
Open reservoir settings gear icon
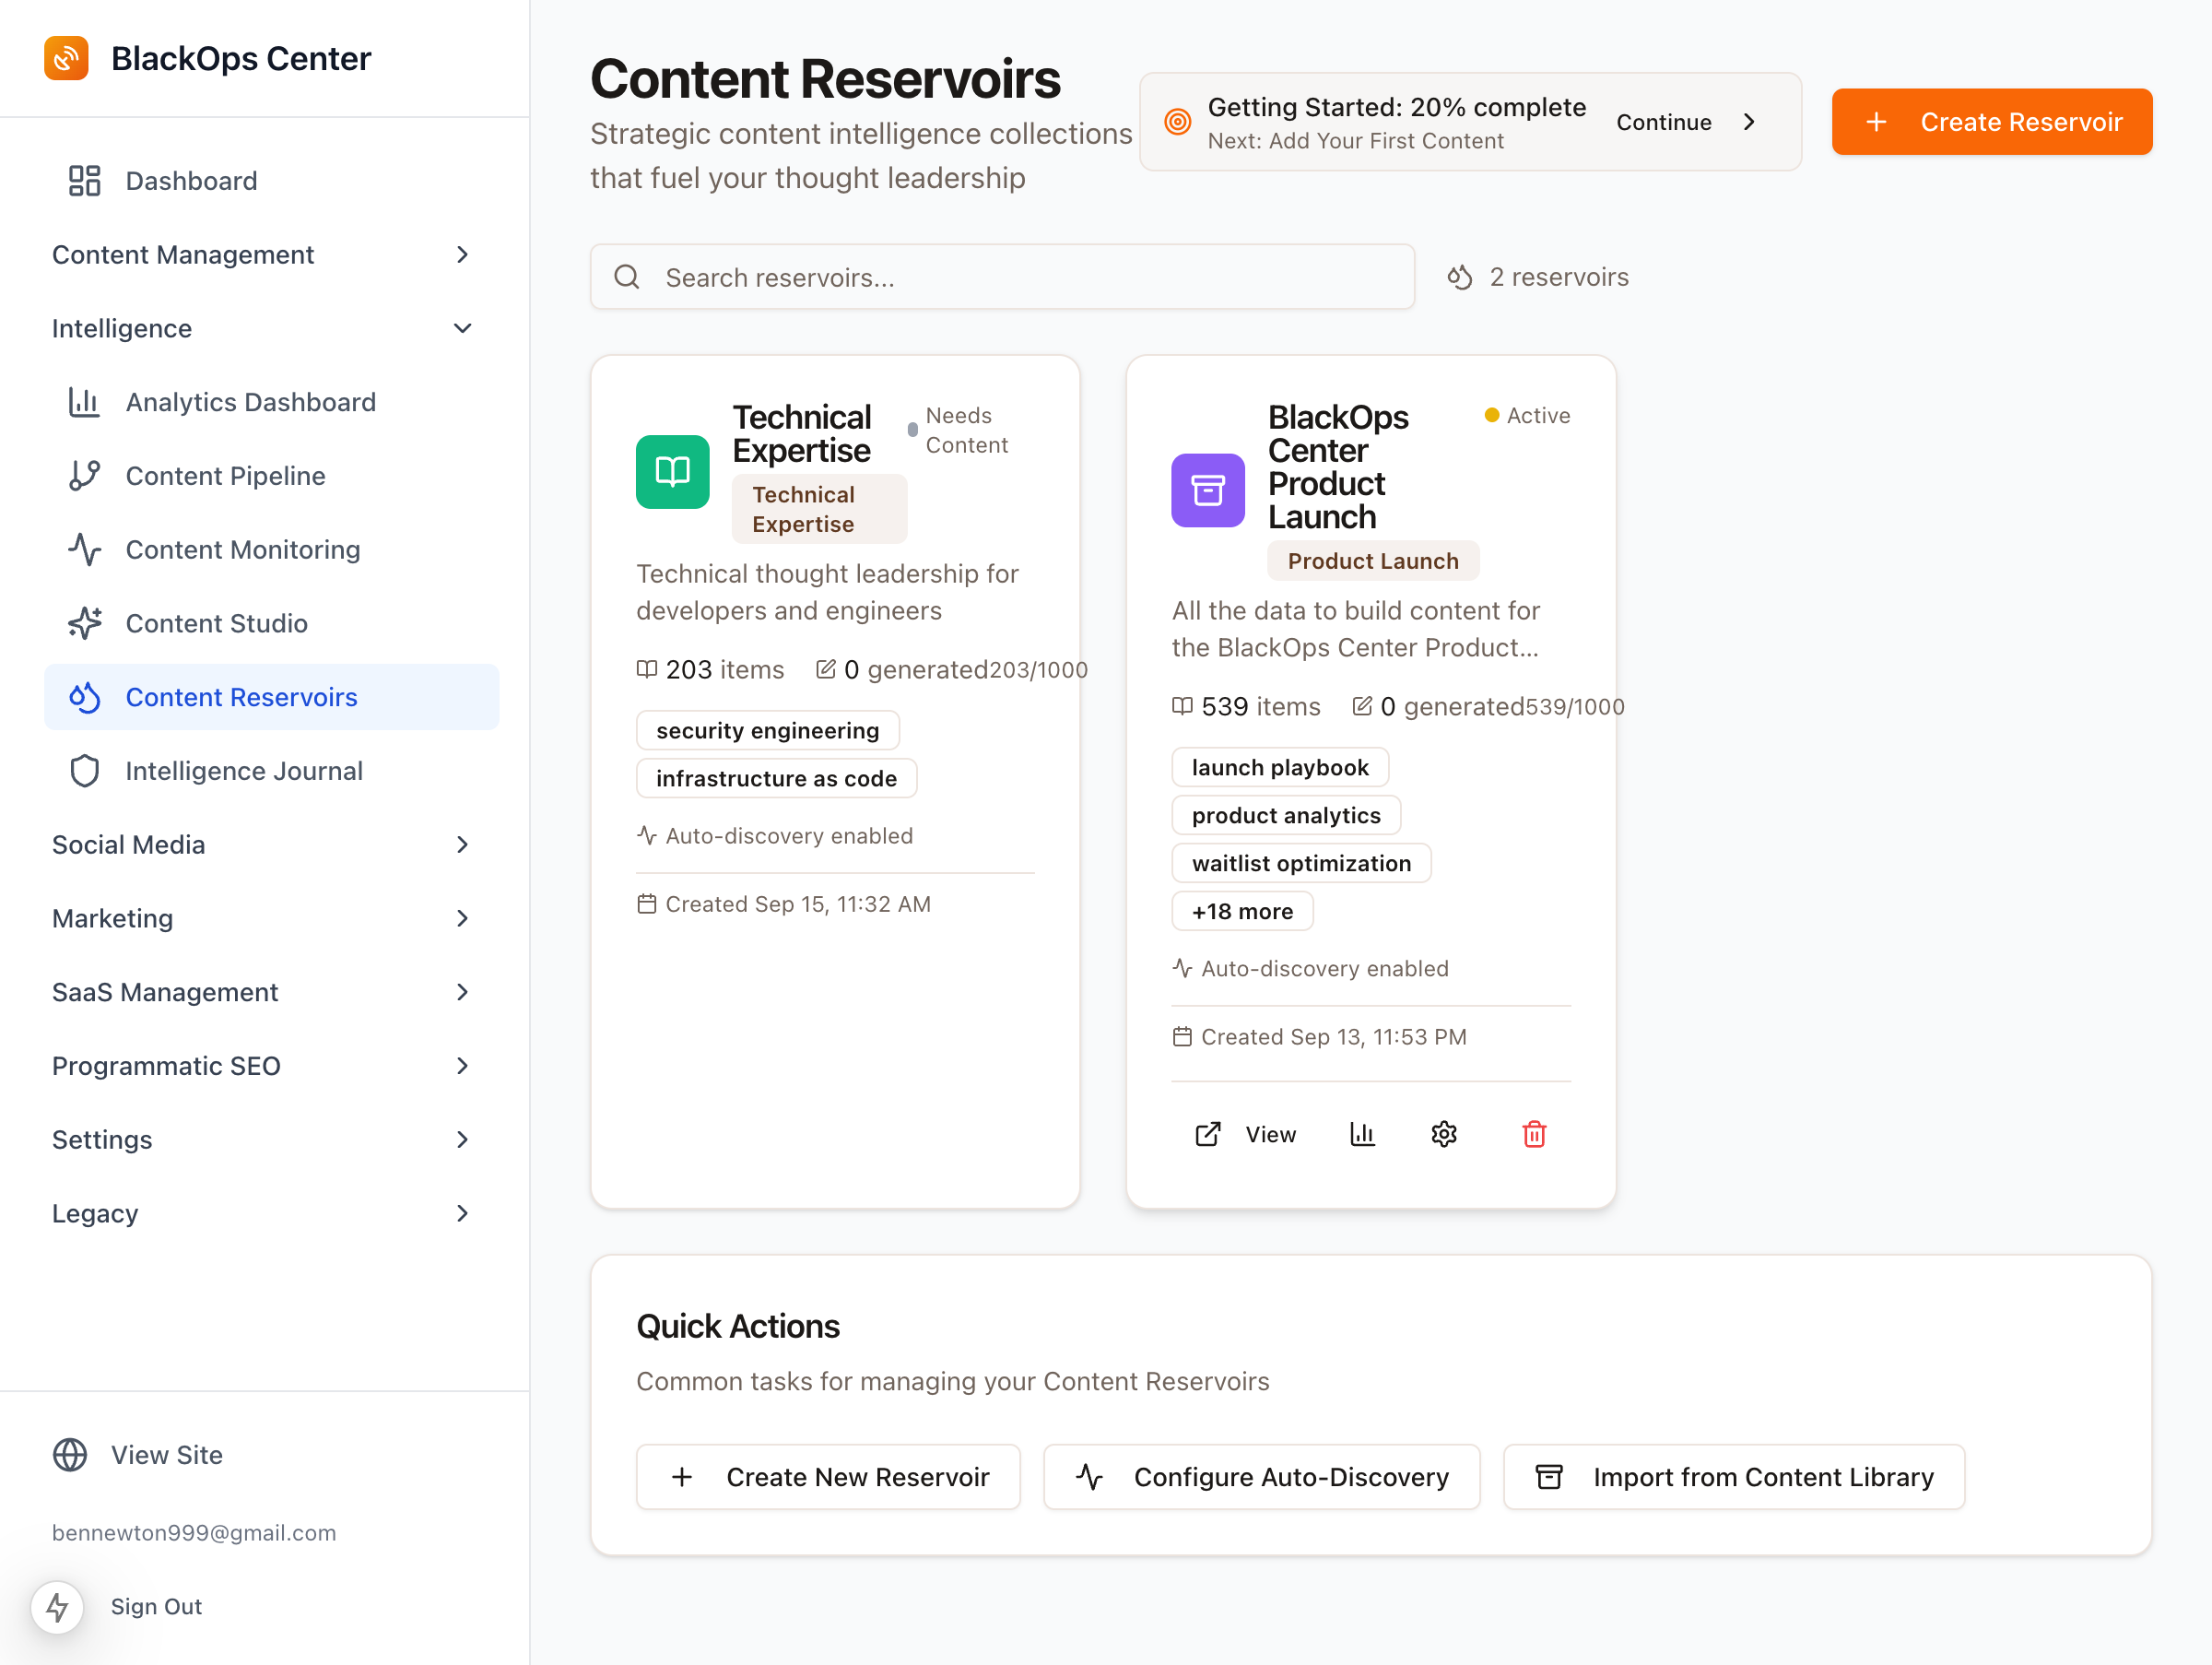(1443, 1134)
